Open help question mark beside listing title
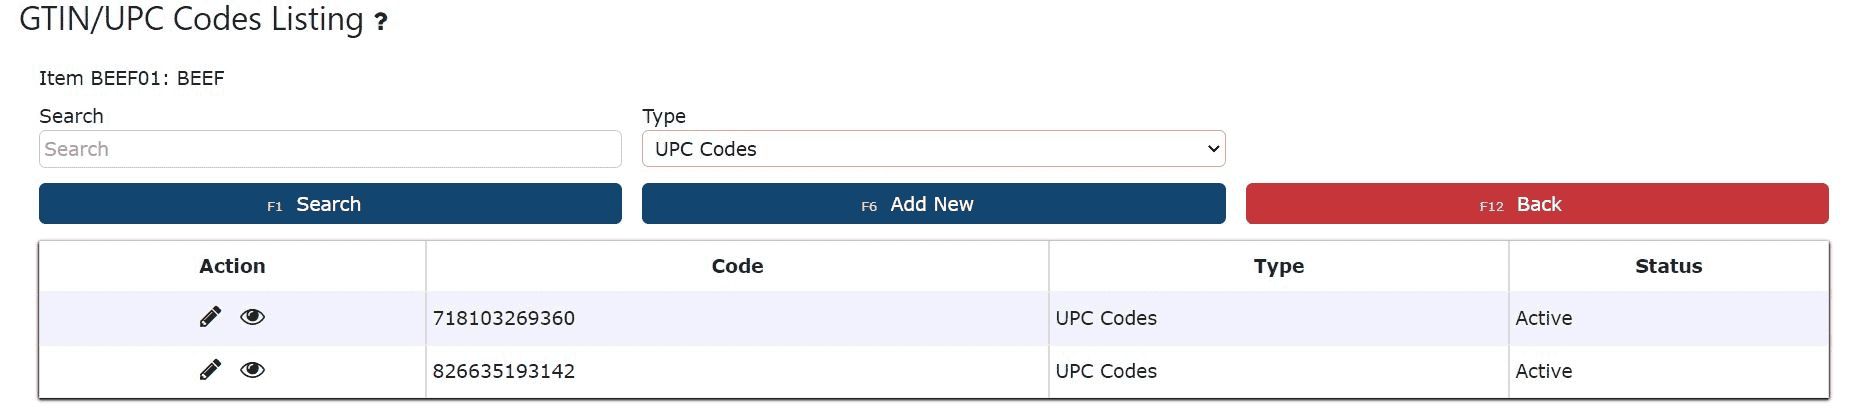Viewport: 1862px width, 412px height. tap(380, 22)
